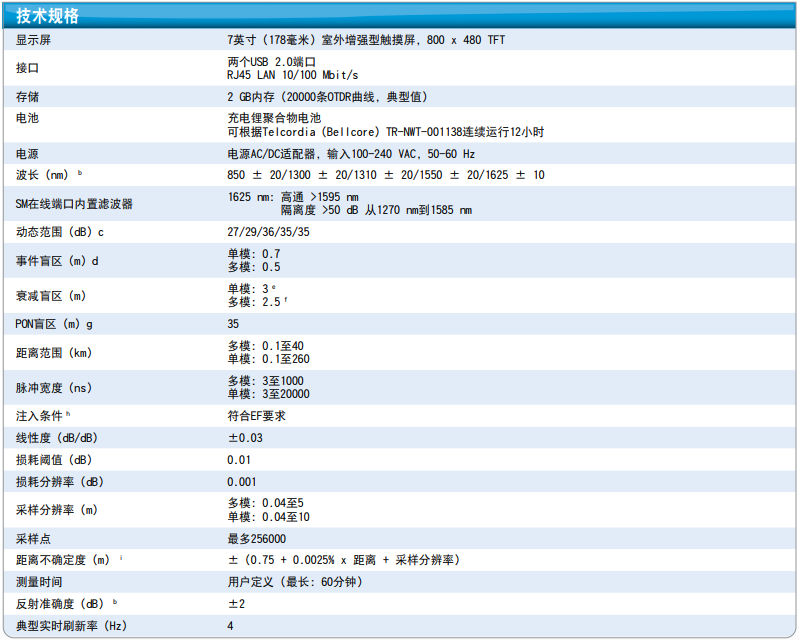Click the PON盲区 value 35
This screenshot has height=640, width=799.
pos(234,324)
